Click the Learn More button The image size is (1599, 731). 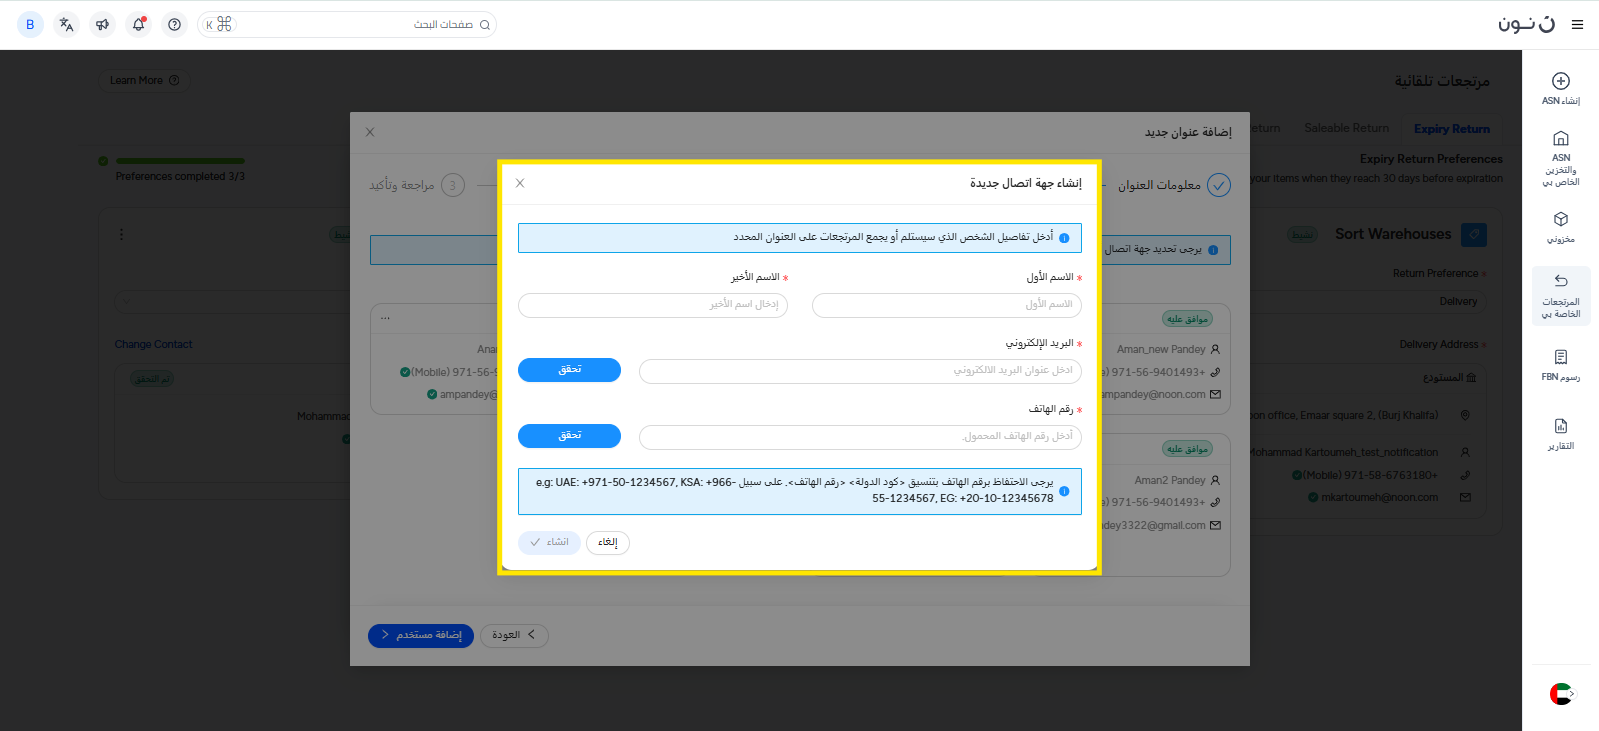tap(144, 81)
